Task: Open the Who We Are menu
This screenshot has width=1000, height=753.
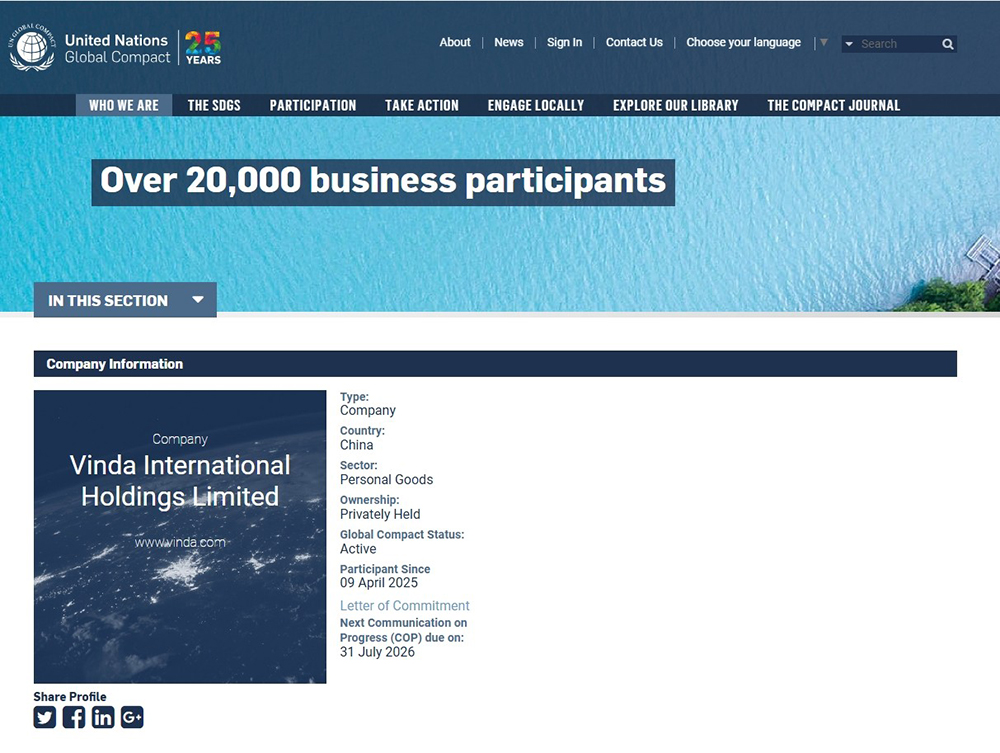Action: point(124,105)
